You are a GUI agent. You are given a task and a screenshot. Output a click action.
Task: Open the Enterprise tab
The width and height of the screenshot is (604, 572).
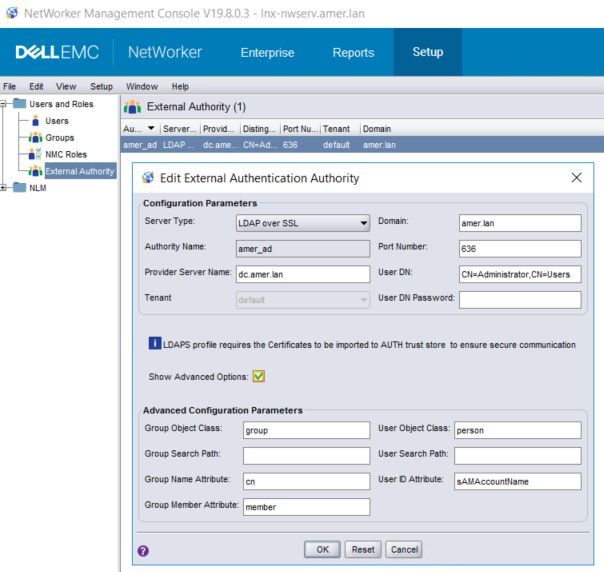click(267, 53)
